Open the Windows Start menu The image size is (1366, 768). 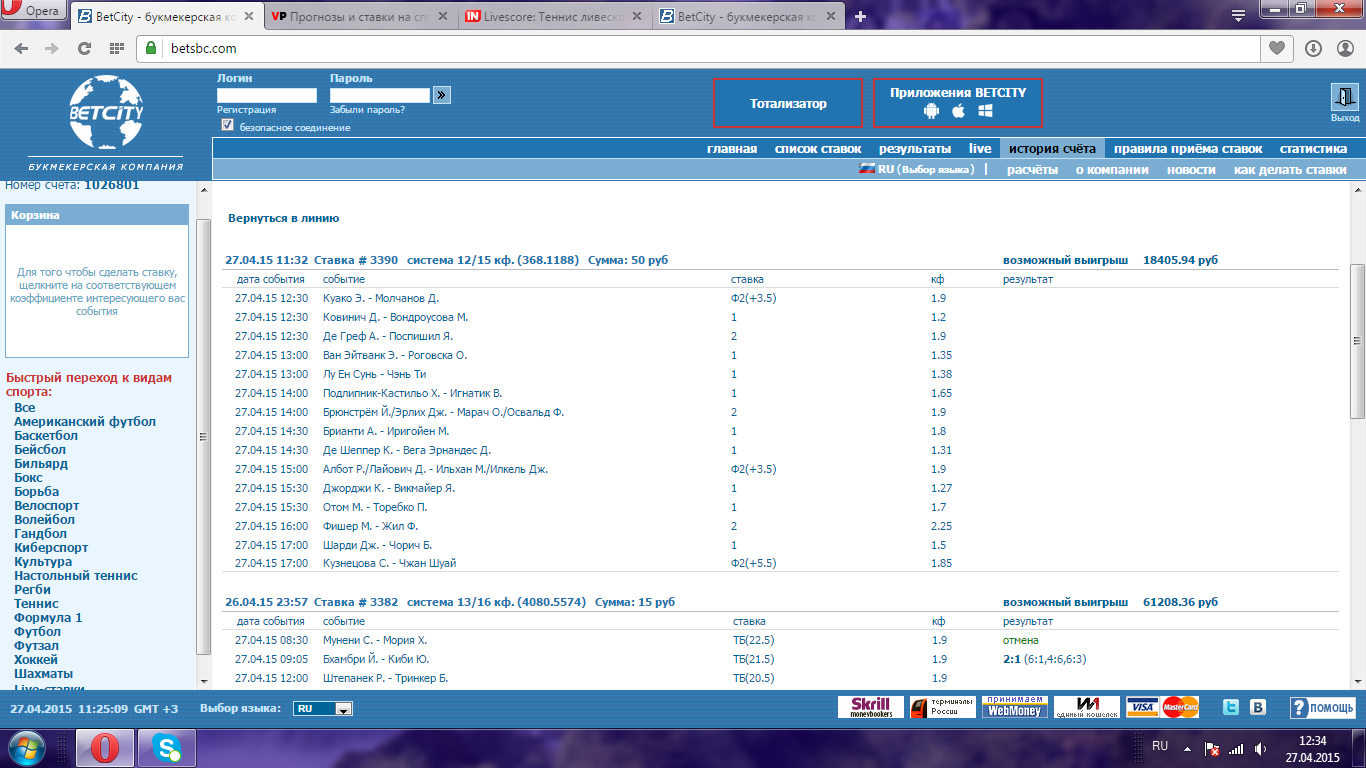pyautogui.click(x=25, y=748)
